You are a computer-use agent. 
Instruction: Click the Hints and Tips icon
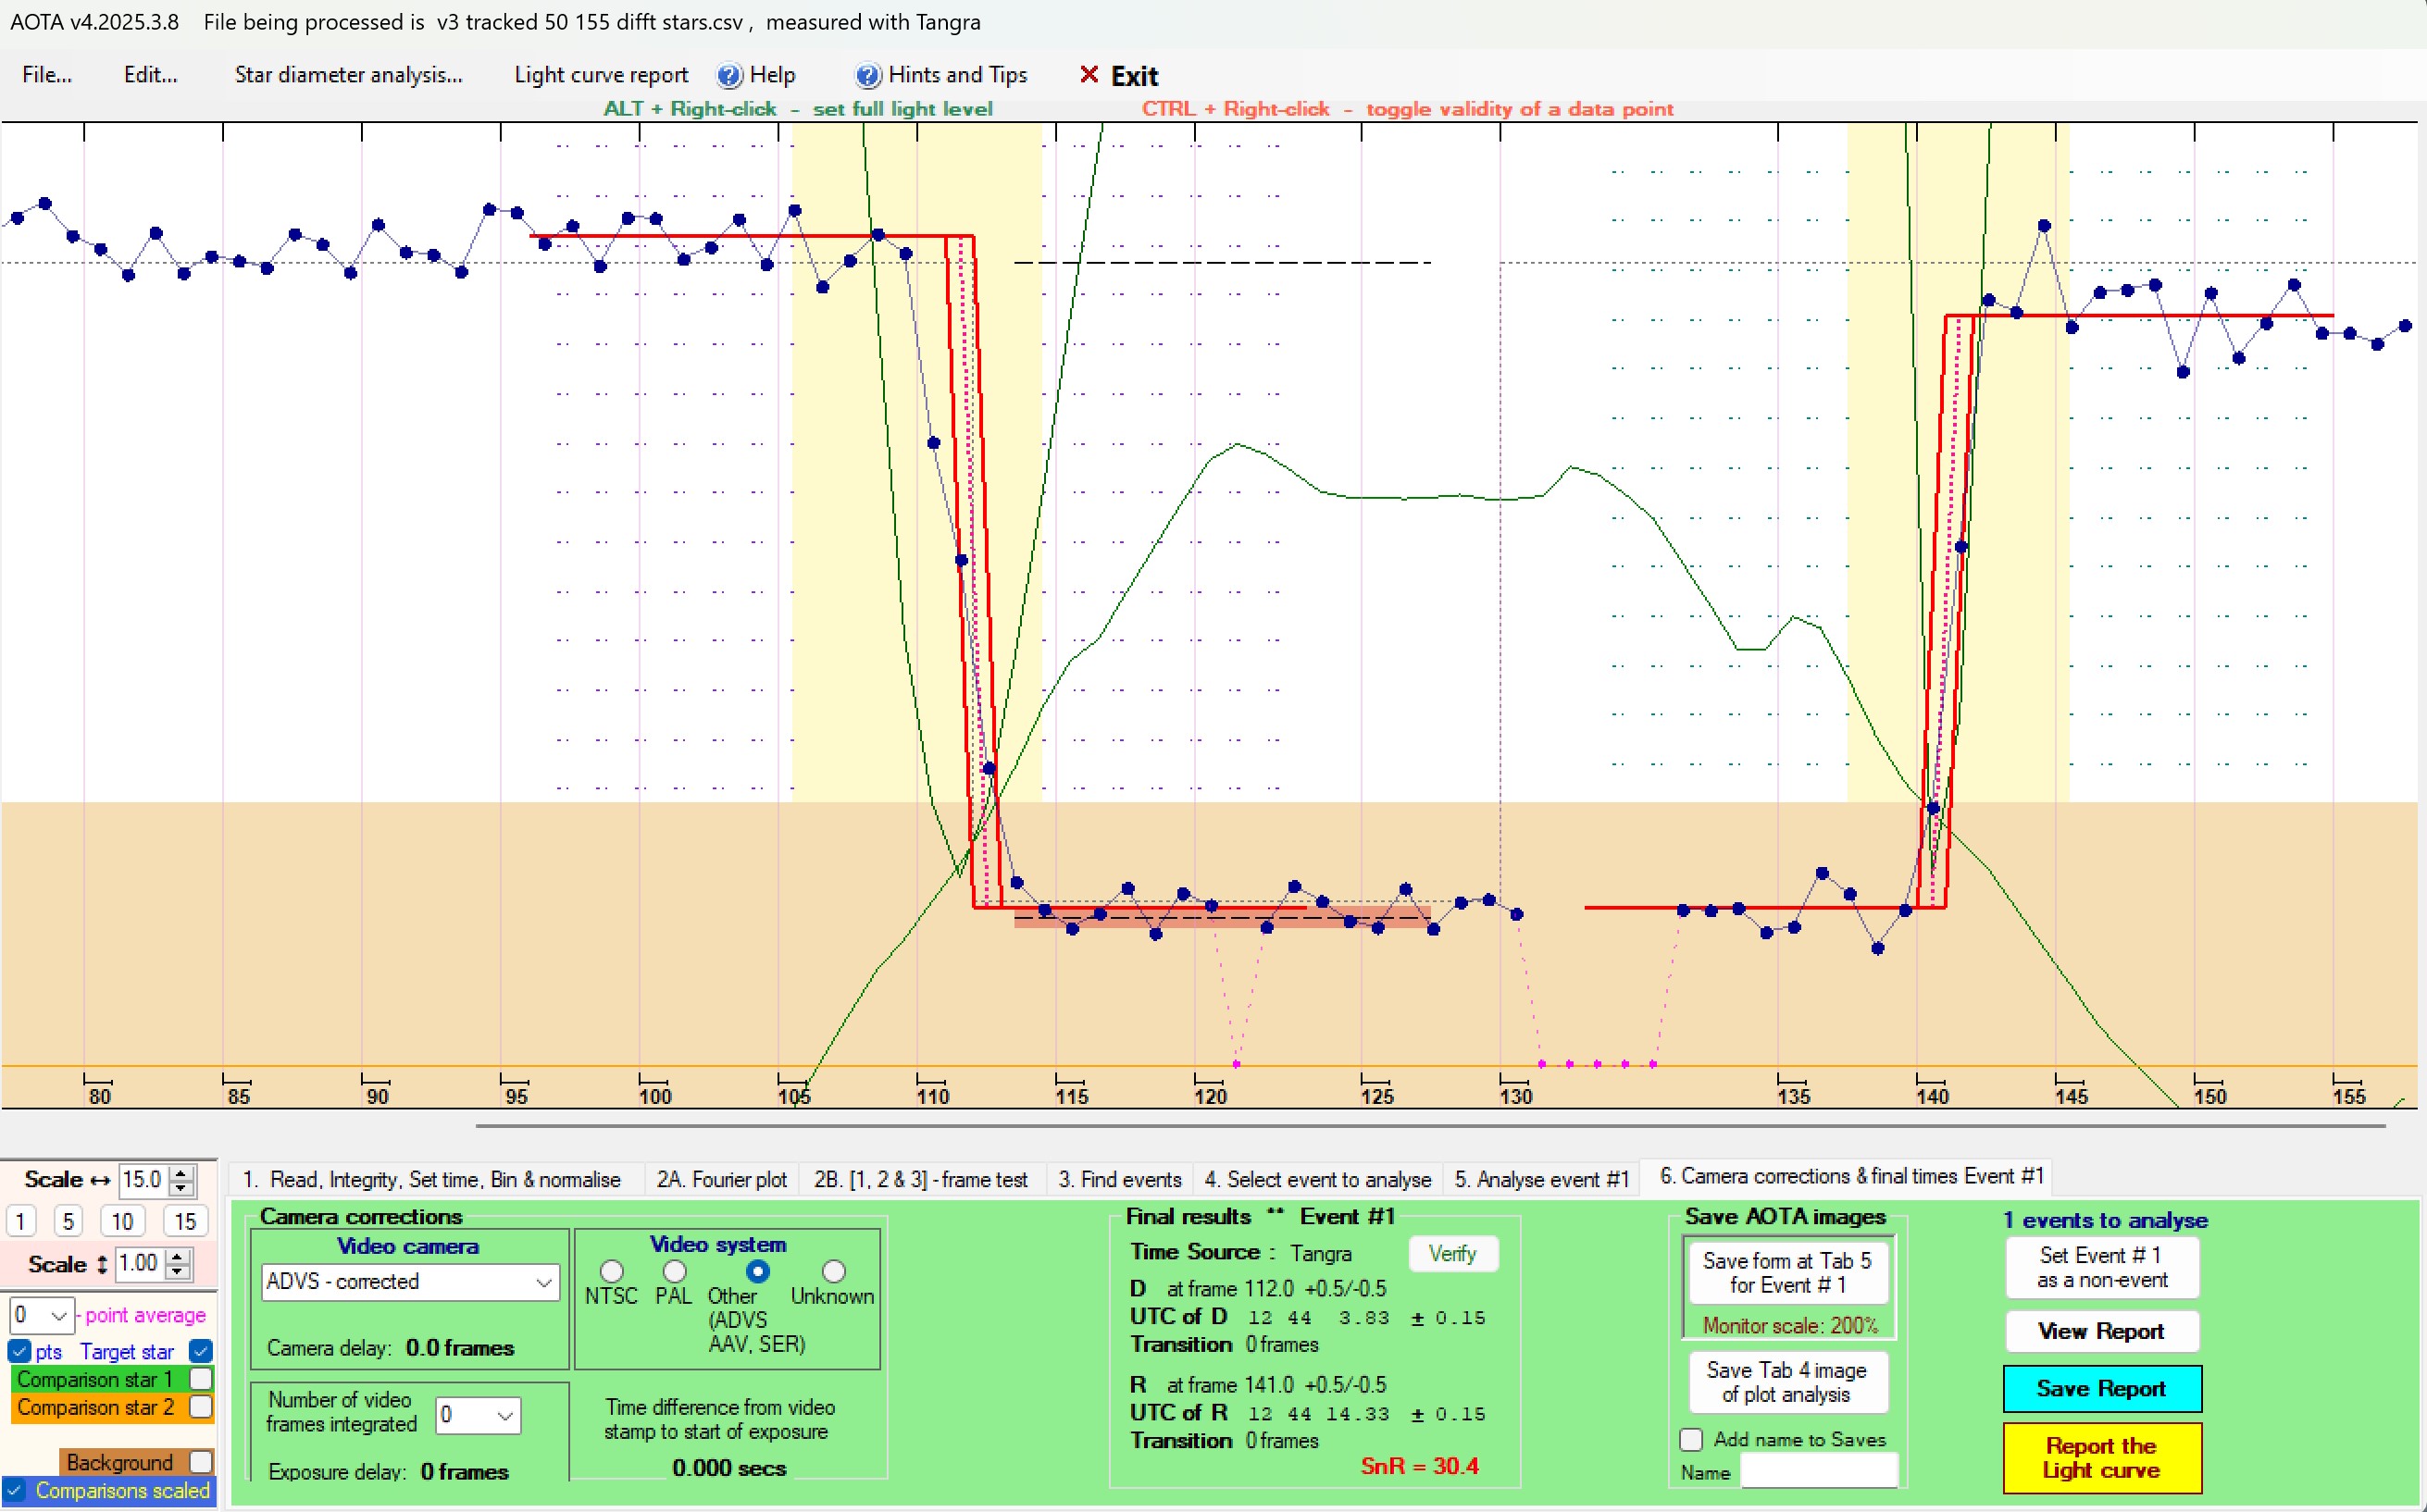(867, 76)
